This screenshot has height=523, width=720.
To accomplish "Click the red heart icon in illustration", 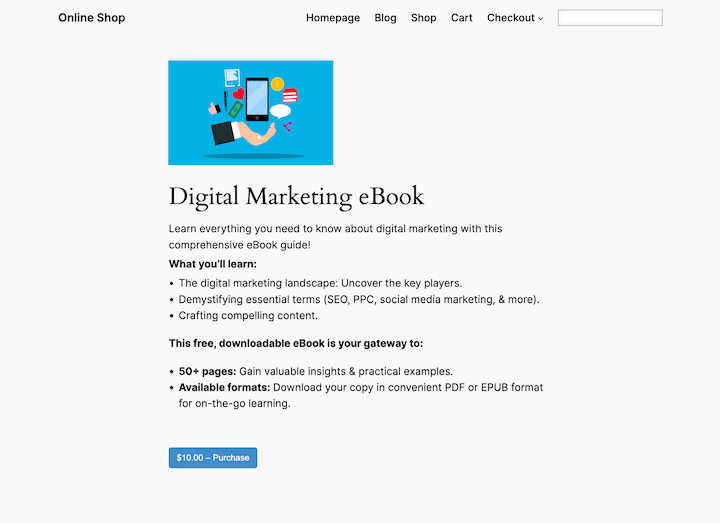I will (x=239, y=94).
